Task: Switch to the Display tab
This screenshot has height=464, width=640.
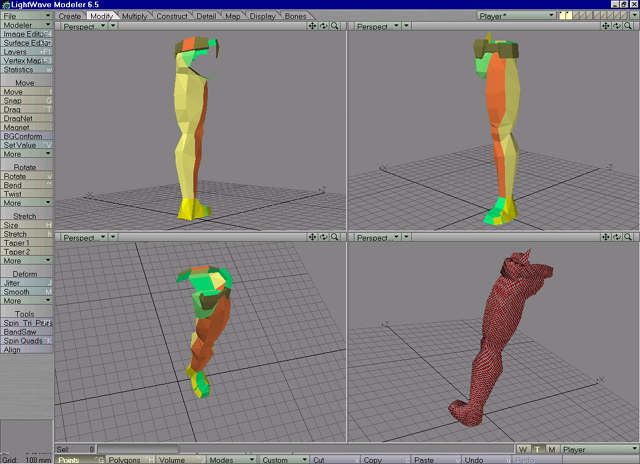Action: click(262, 16)
